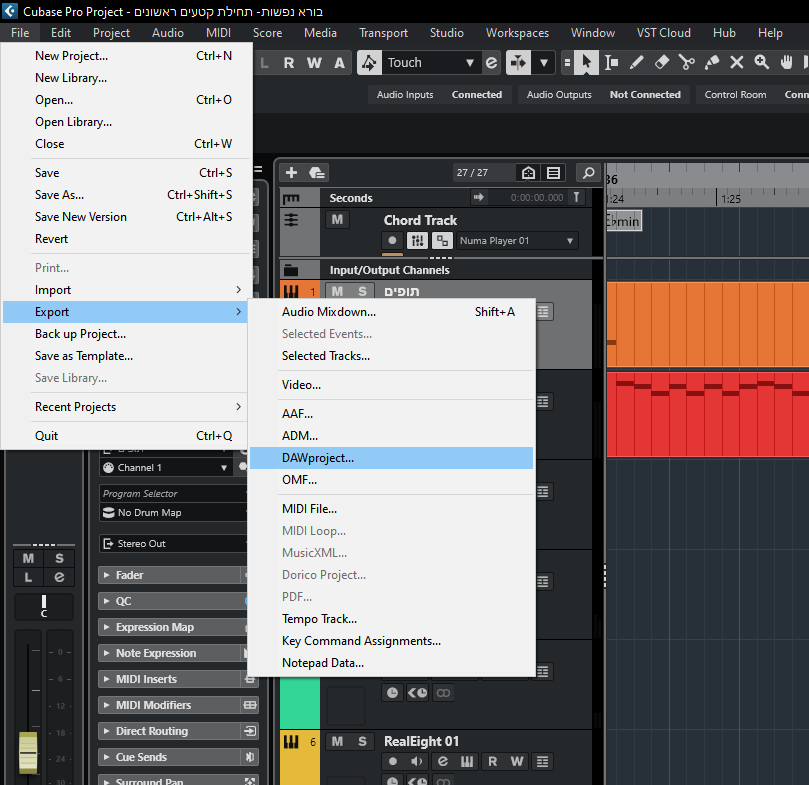Screen dimensions: 809x785
Task: Click the Add Track plus icon
Action: 292,172
